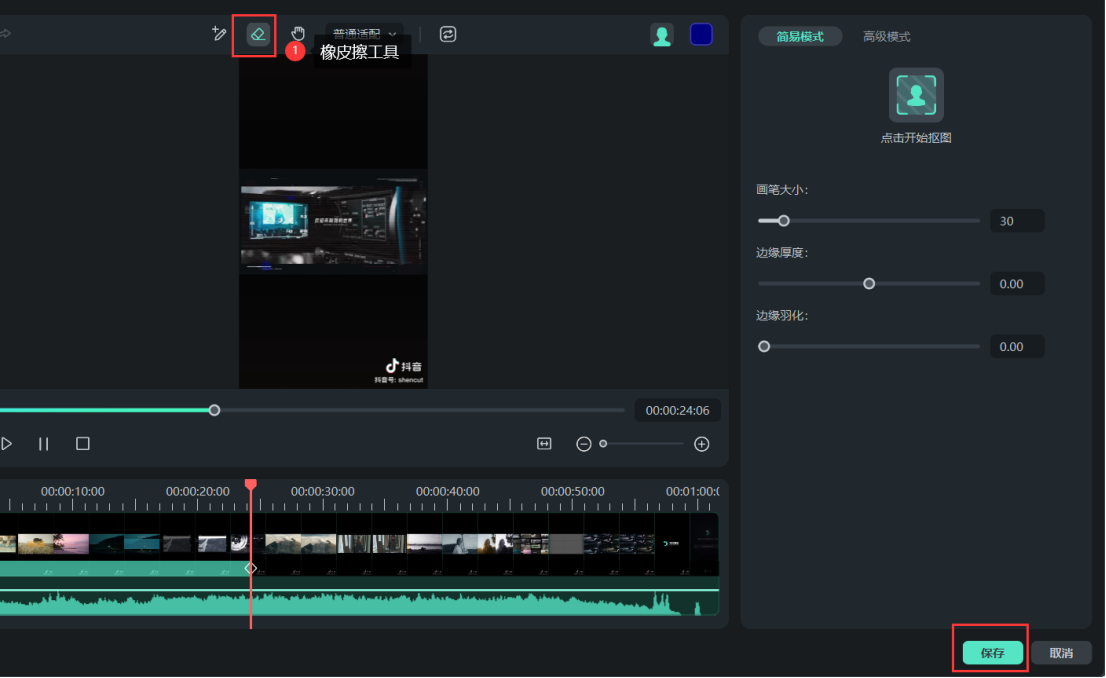
Task: Click the green portrait preview icon
Action: pos(662,35)
